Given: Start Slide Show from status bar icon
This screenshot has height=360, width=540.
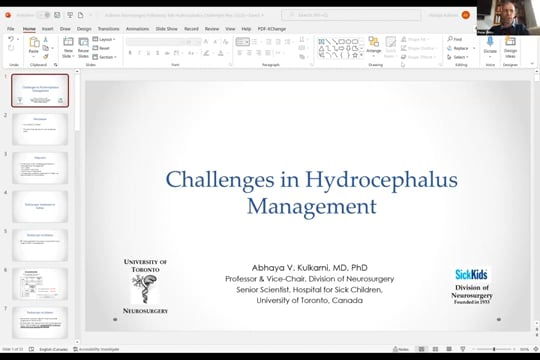Looking at the screenshot, I should pos(463,349).
